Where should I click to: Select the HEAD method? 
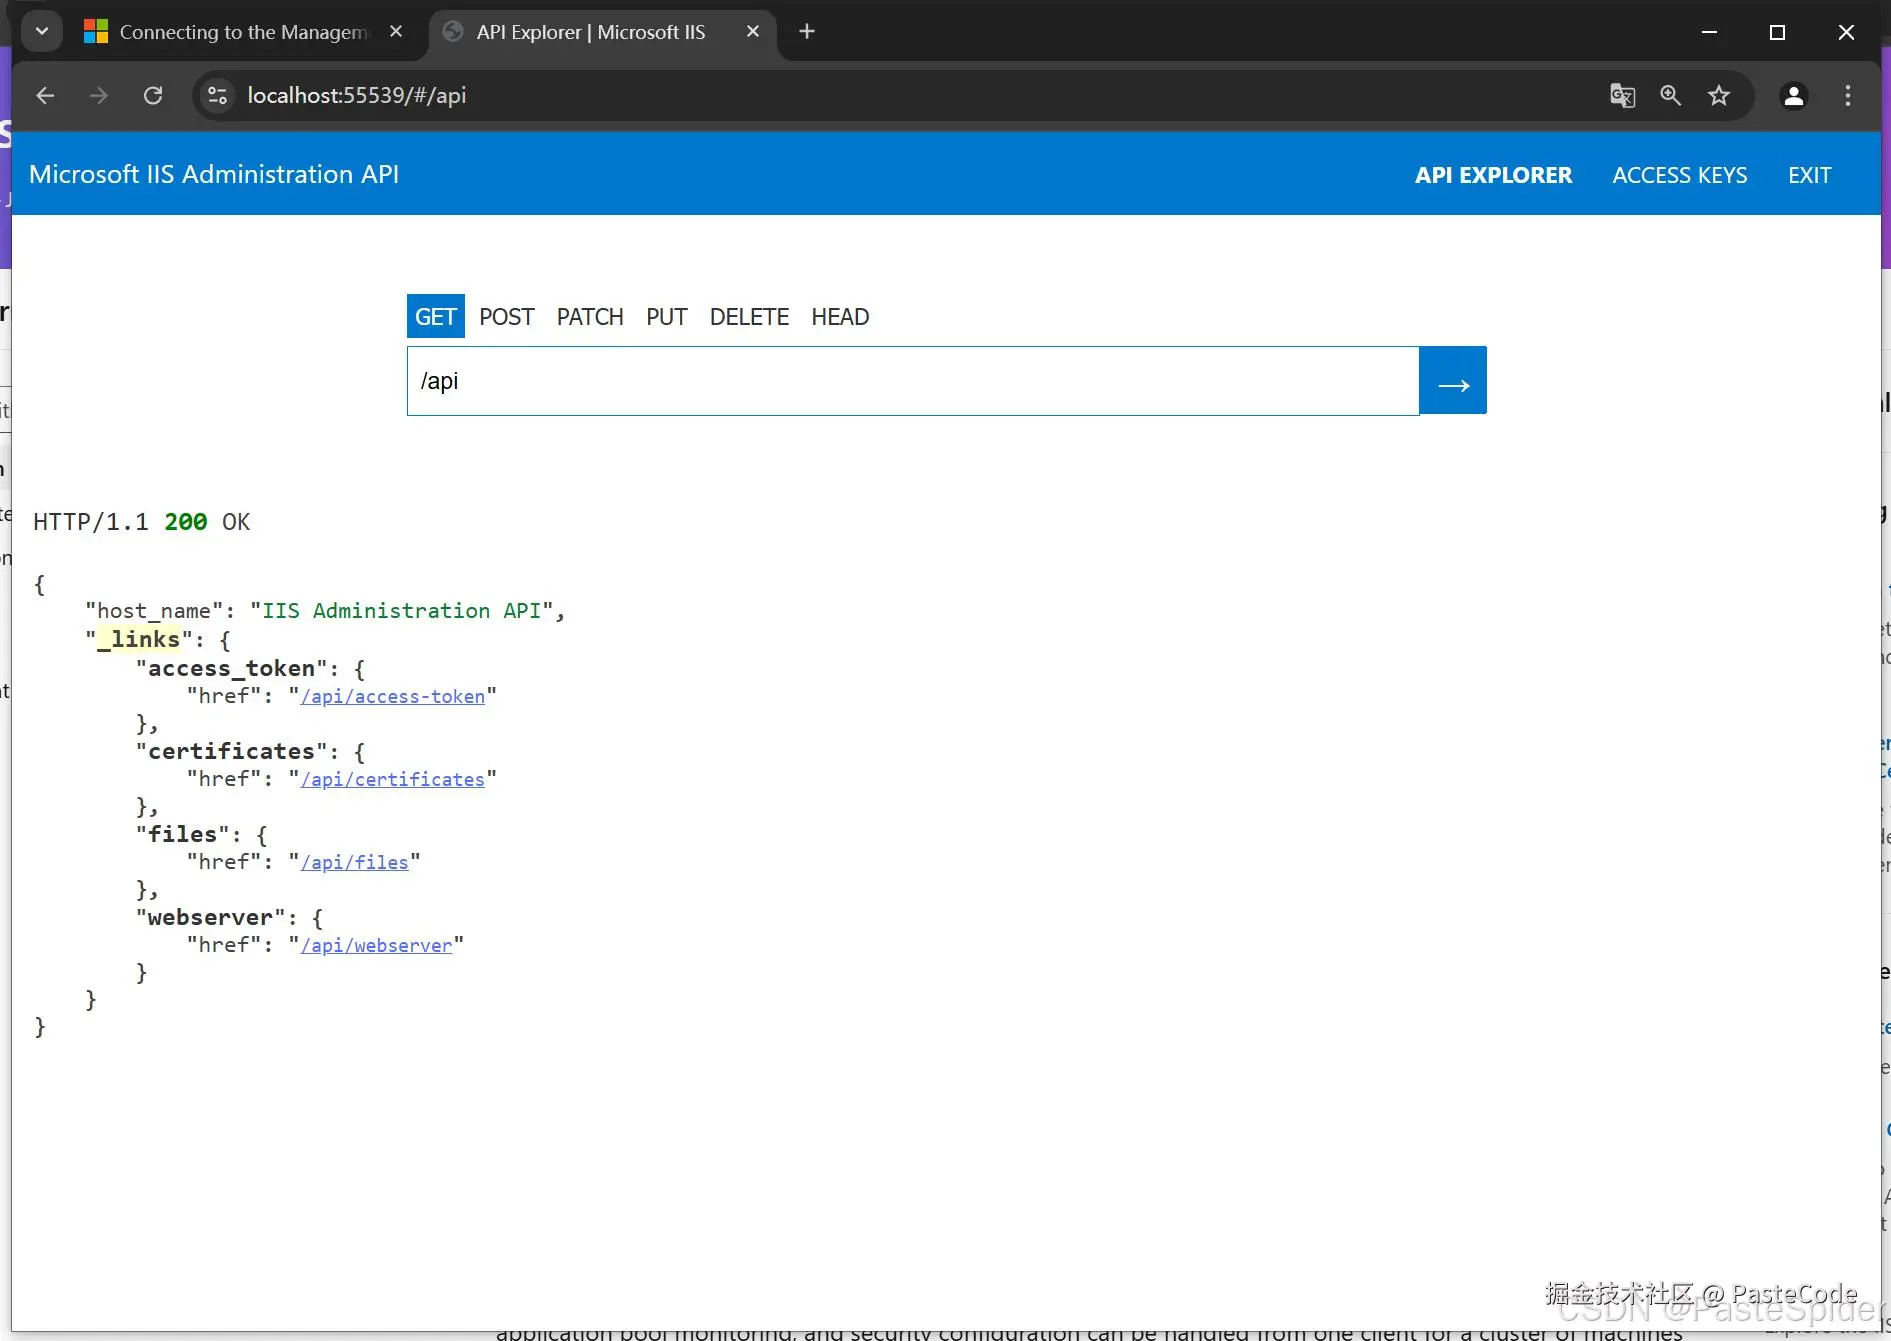(x=840, y=317)
